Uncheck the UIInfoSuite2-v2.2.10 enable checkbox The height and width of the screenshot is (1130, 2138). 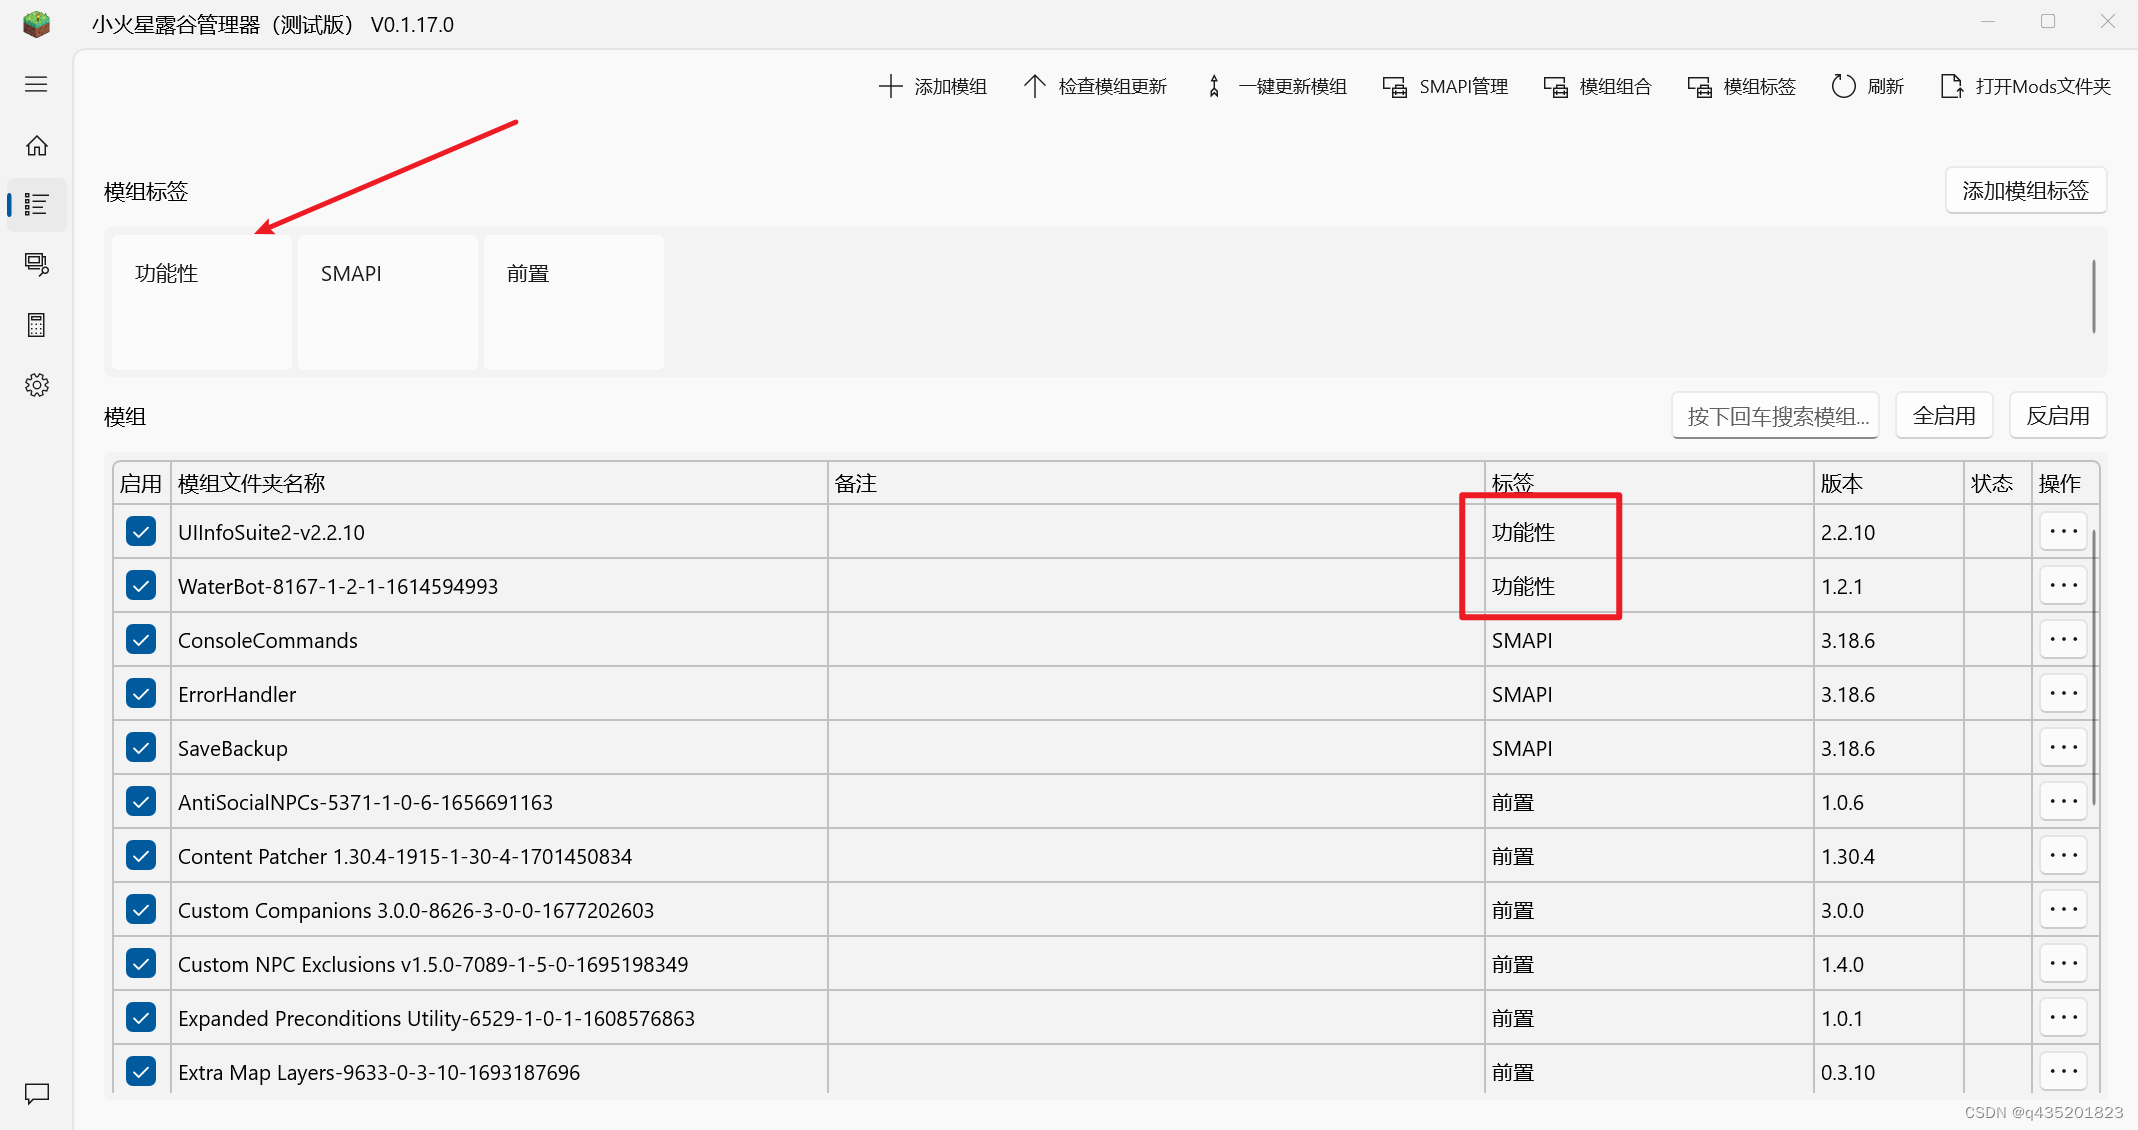point(141,532)
